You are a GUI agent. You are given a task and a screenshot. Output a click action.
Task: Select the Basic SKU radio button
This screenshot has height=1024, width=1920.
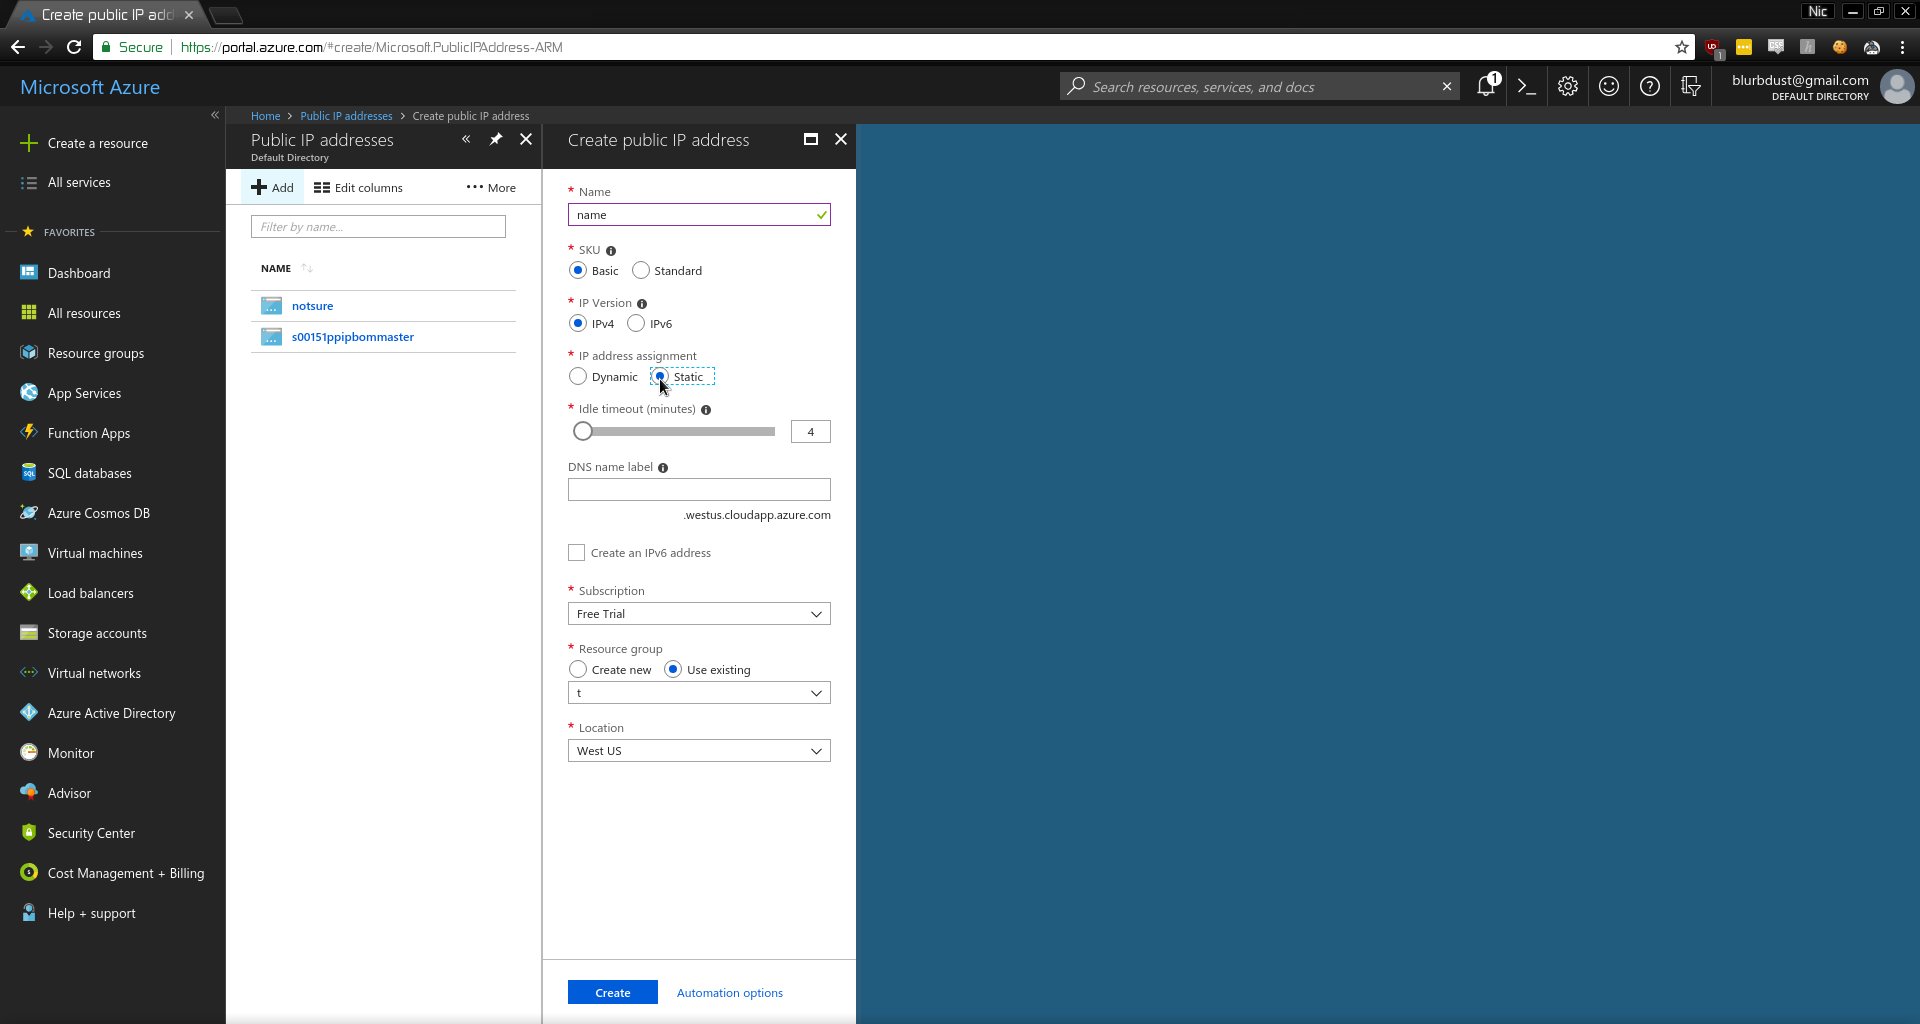coord(578,270)
